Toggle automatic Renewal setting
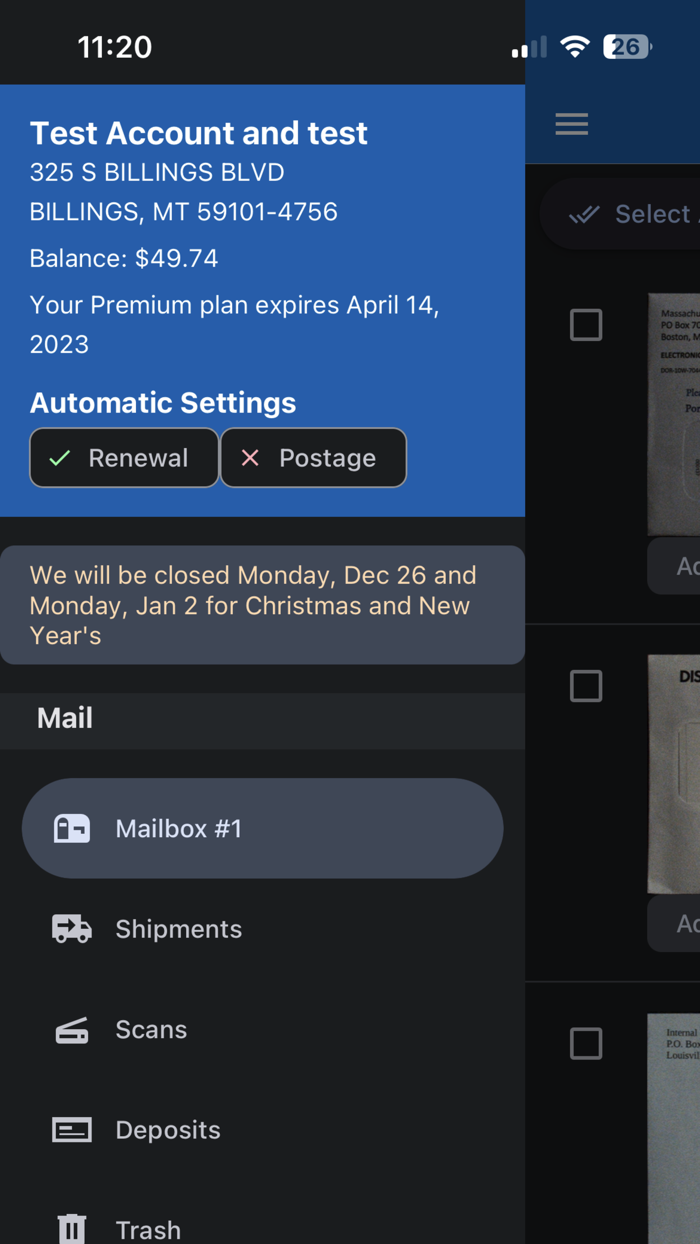This screenshot has width=700, height=1244. click(x=123, y=457)
